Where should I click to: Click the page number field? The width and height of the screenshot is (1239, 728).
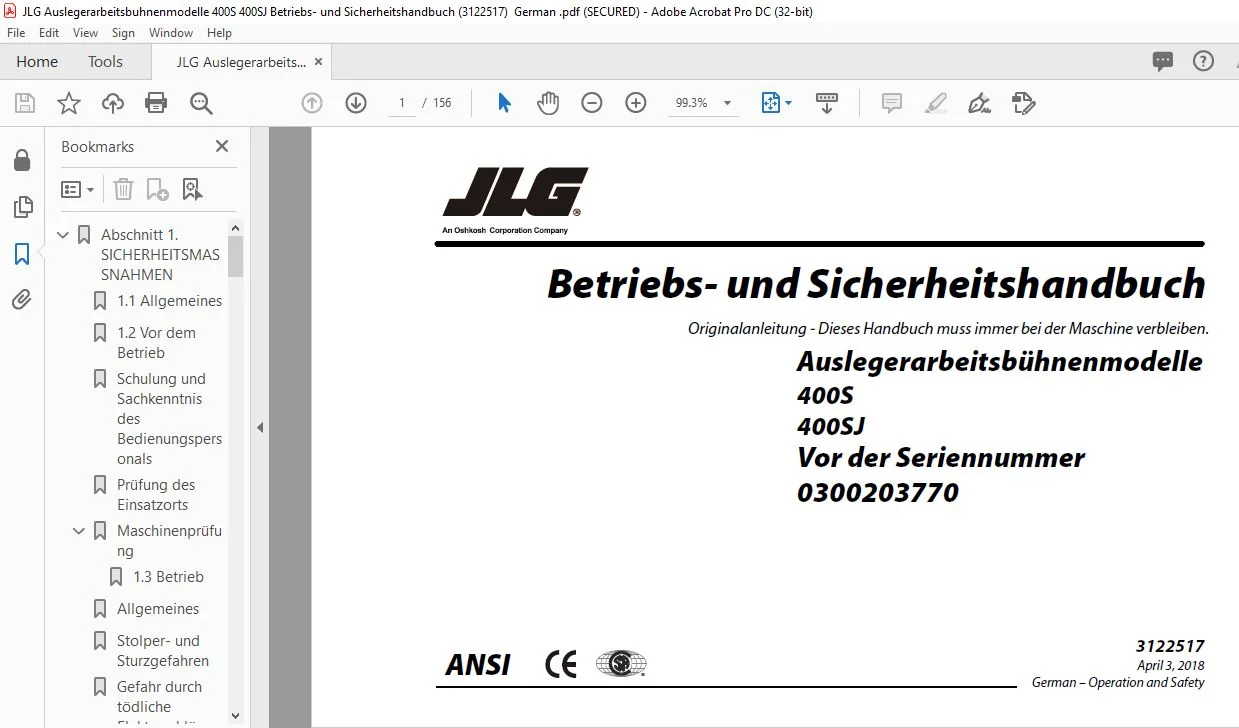[402, 103]
